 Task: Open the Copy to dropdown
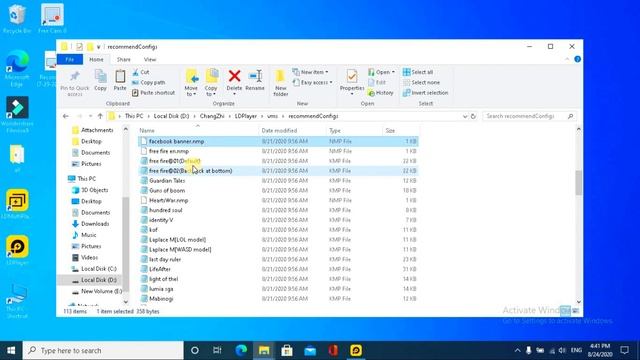(211, 83)
